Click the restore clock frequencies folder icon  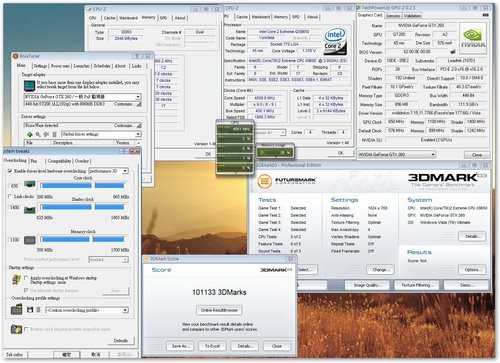tap(16, 329)
